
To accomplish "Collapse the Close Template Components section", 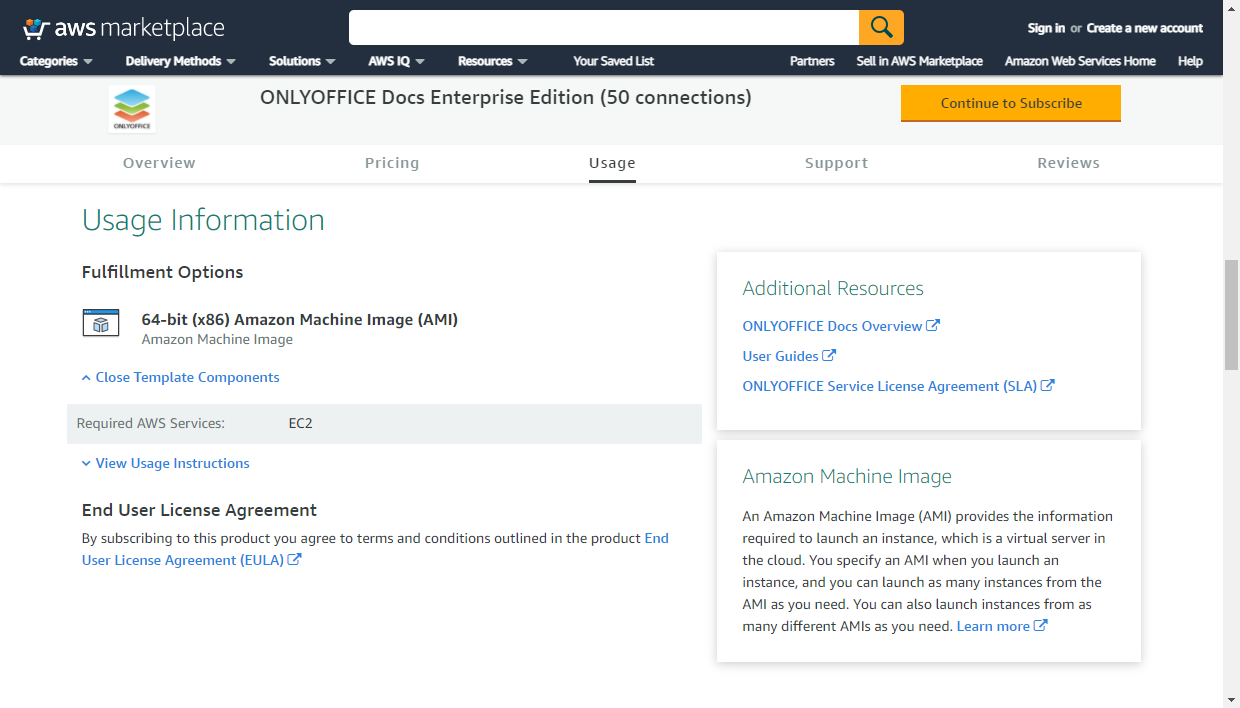I will point(181,377).
